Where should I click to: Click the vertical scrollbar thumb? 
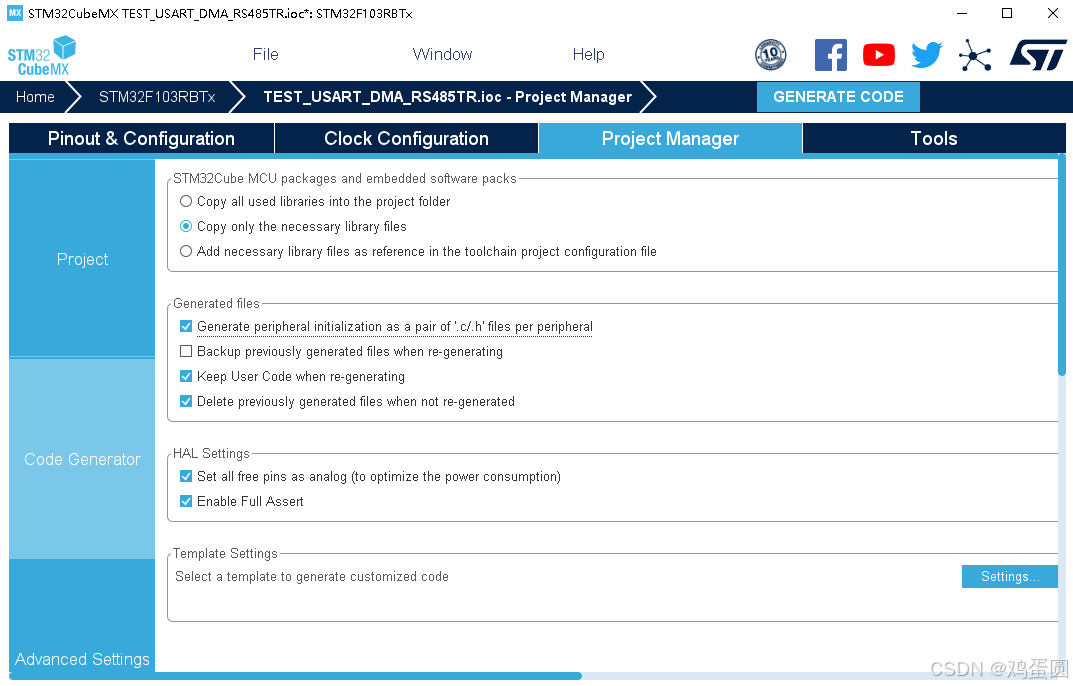click(1062, 265)
